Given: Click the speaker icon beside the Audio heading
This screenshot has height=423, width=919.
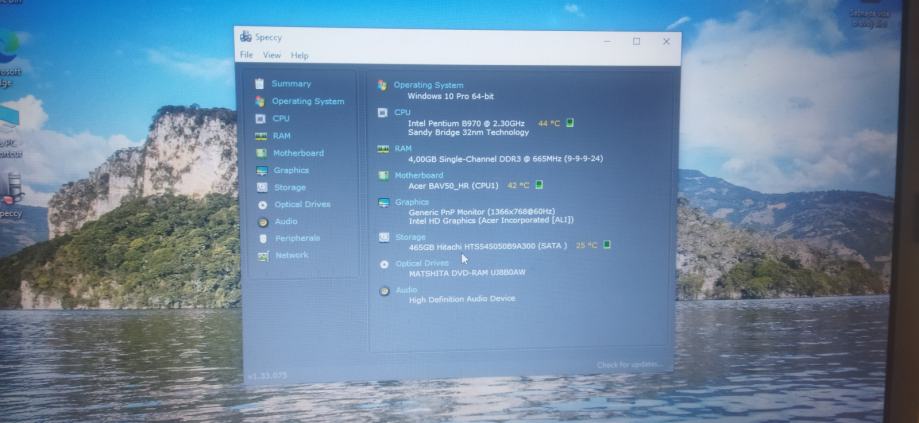Looking at the screenshot, I should tap(384, 291).
